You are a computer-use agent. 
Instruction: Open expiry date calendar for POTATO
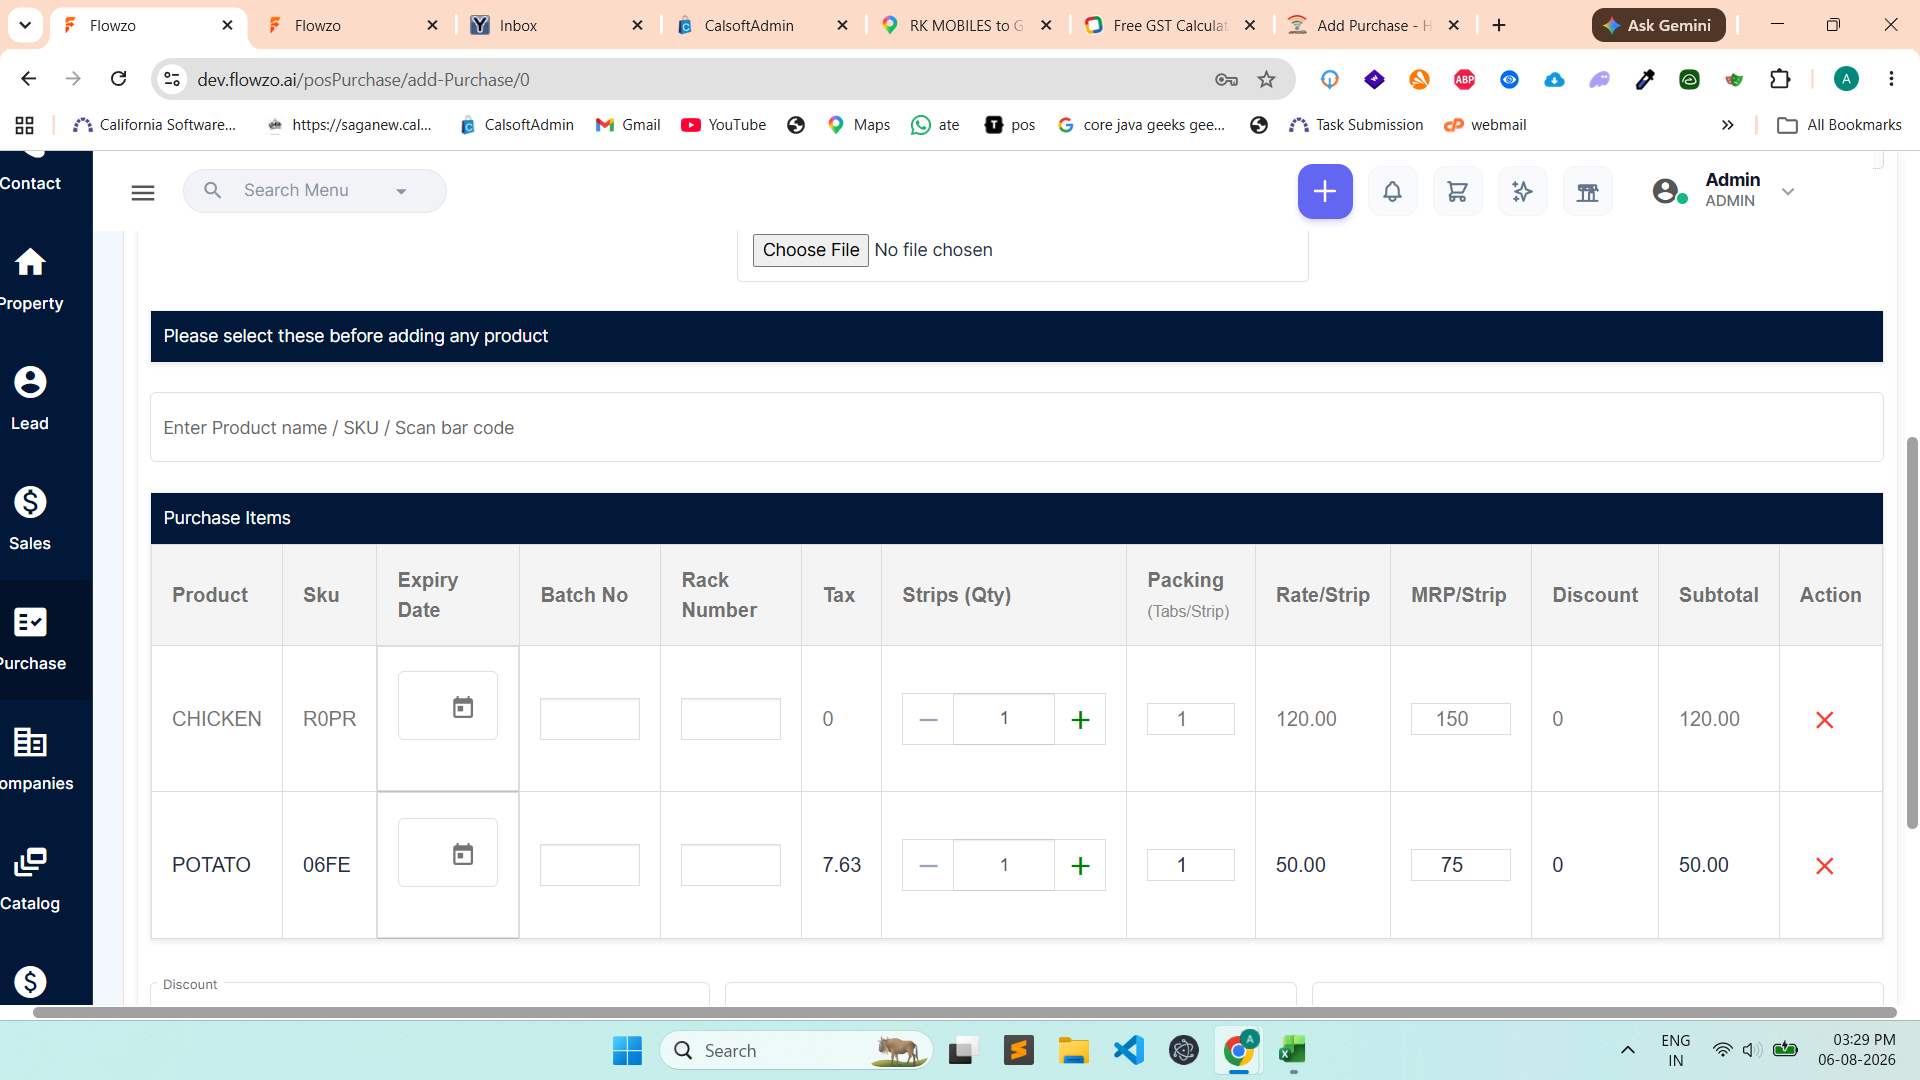[462, 854]
